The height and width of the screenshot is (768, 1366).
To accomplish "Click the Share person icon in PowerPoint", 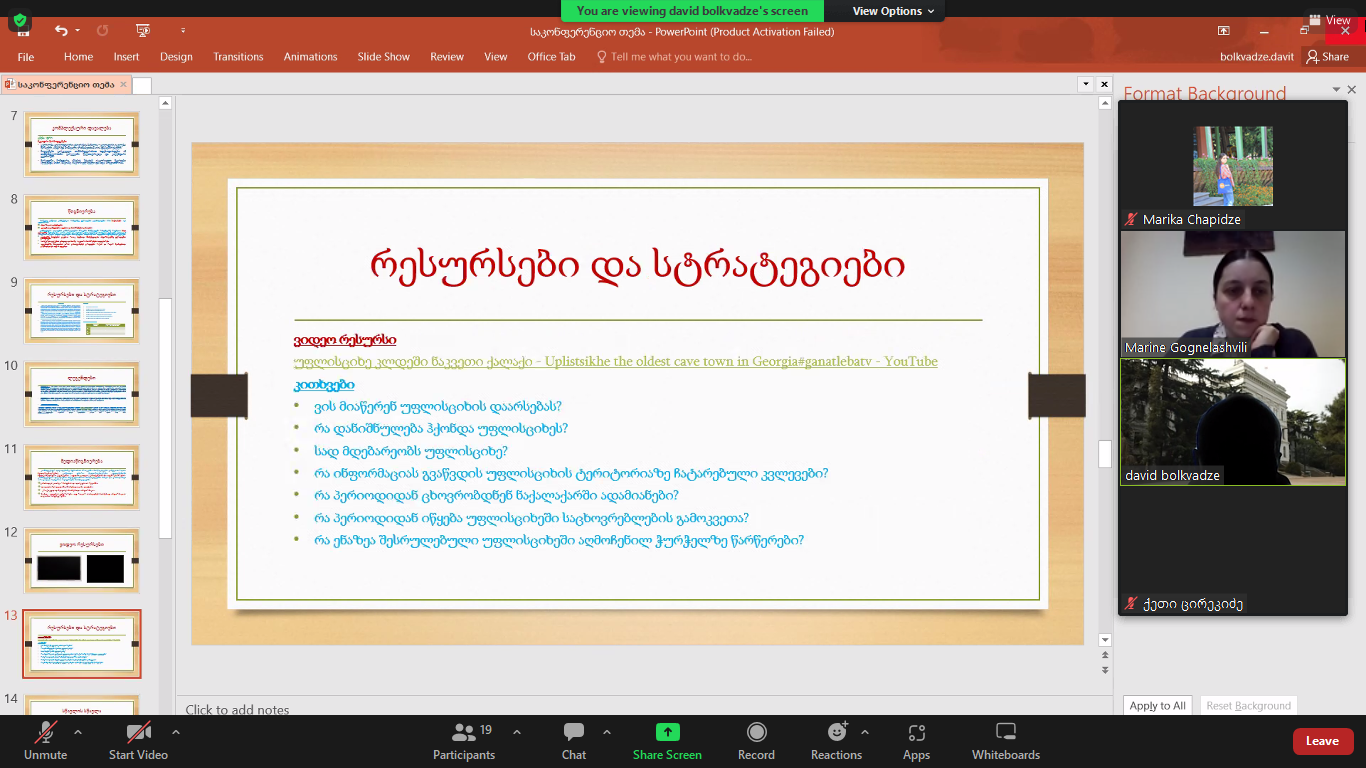I will pyautogui.click(x=1313, y=57).
